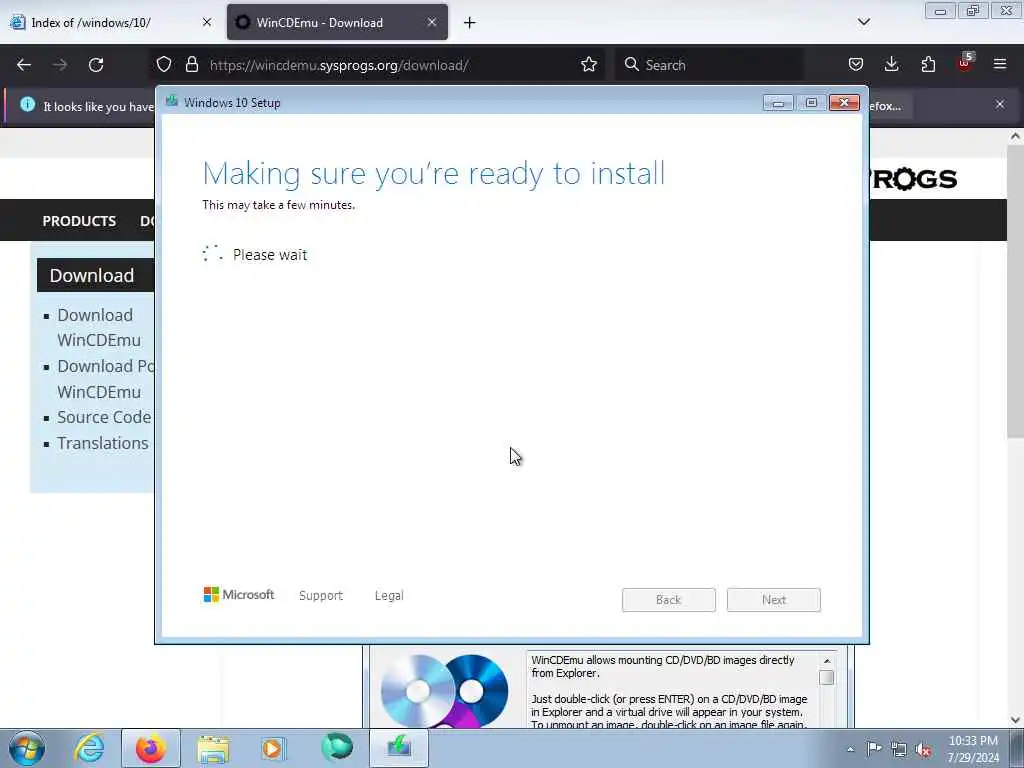Click the Support link in Windows 10 Setup

click(x=321, y=596)
